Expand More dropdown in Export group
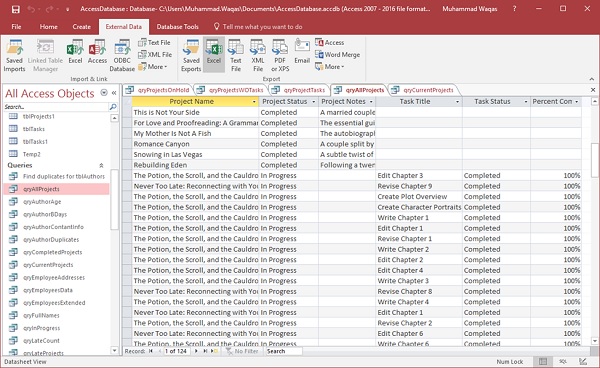 [330, 67]
